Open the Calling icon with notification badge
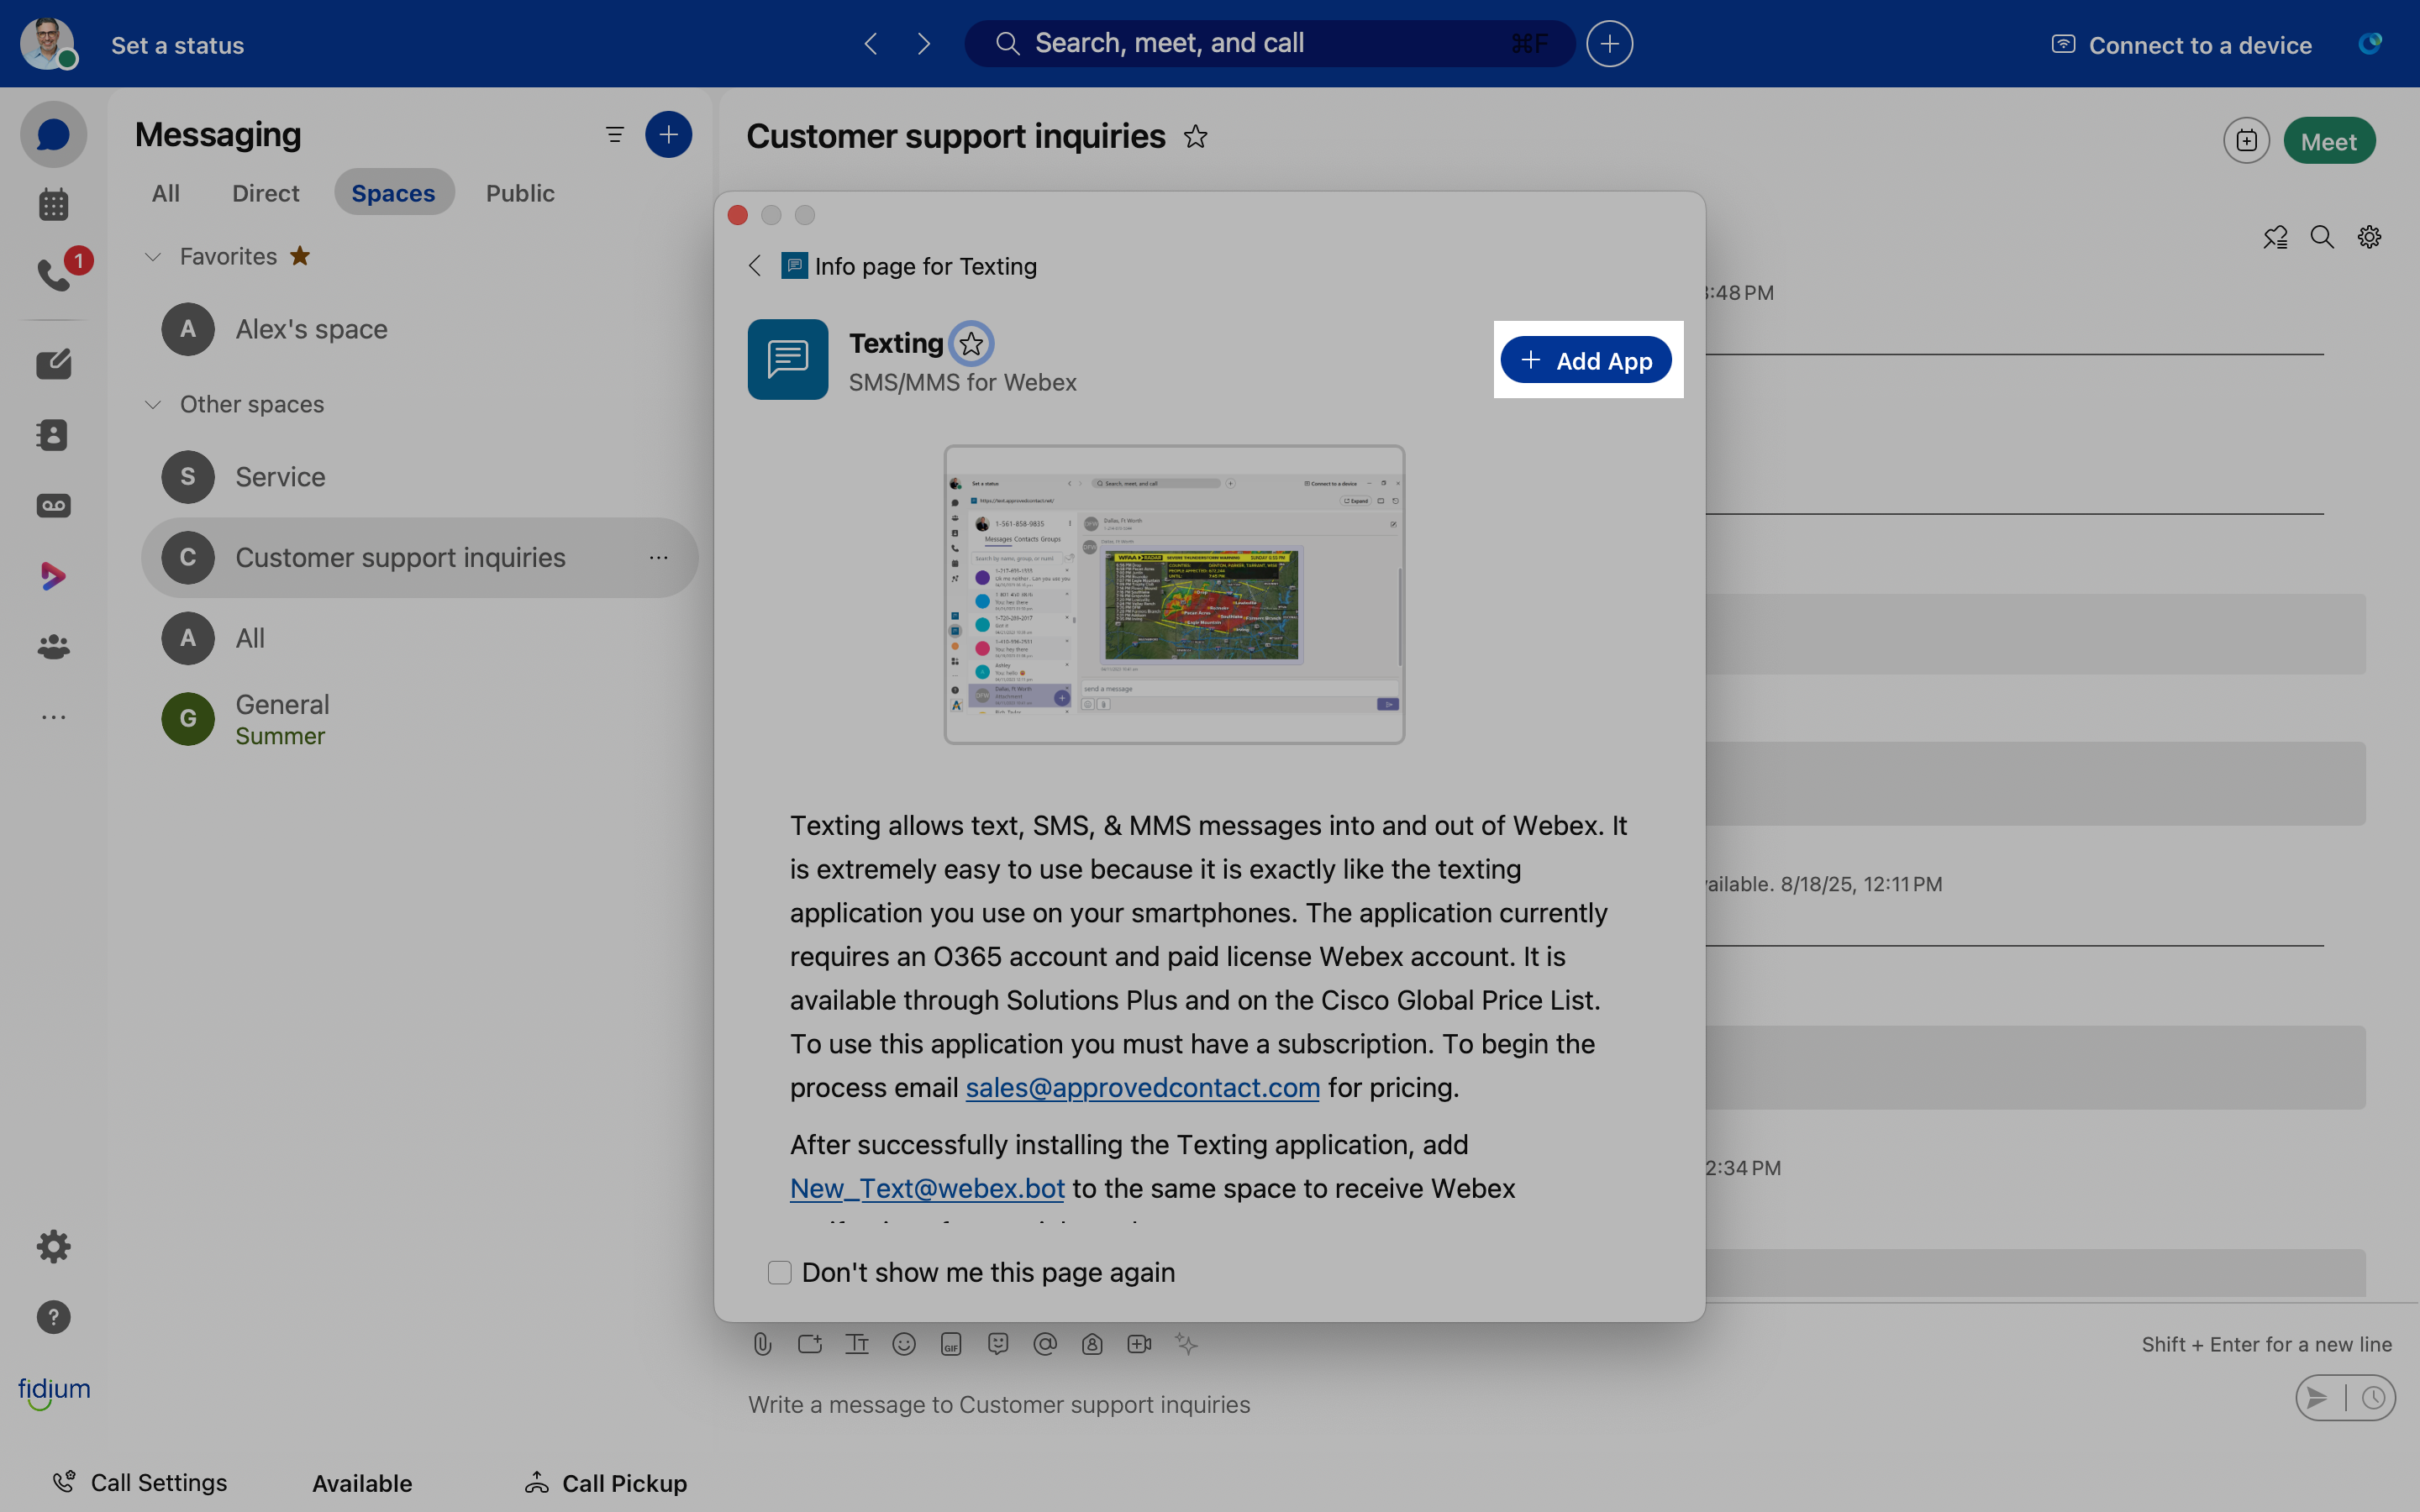The height and width of the screenshot is (1512, 2420). [54, 274]
